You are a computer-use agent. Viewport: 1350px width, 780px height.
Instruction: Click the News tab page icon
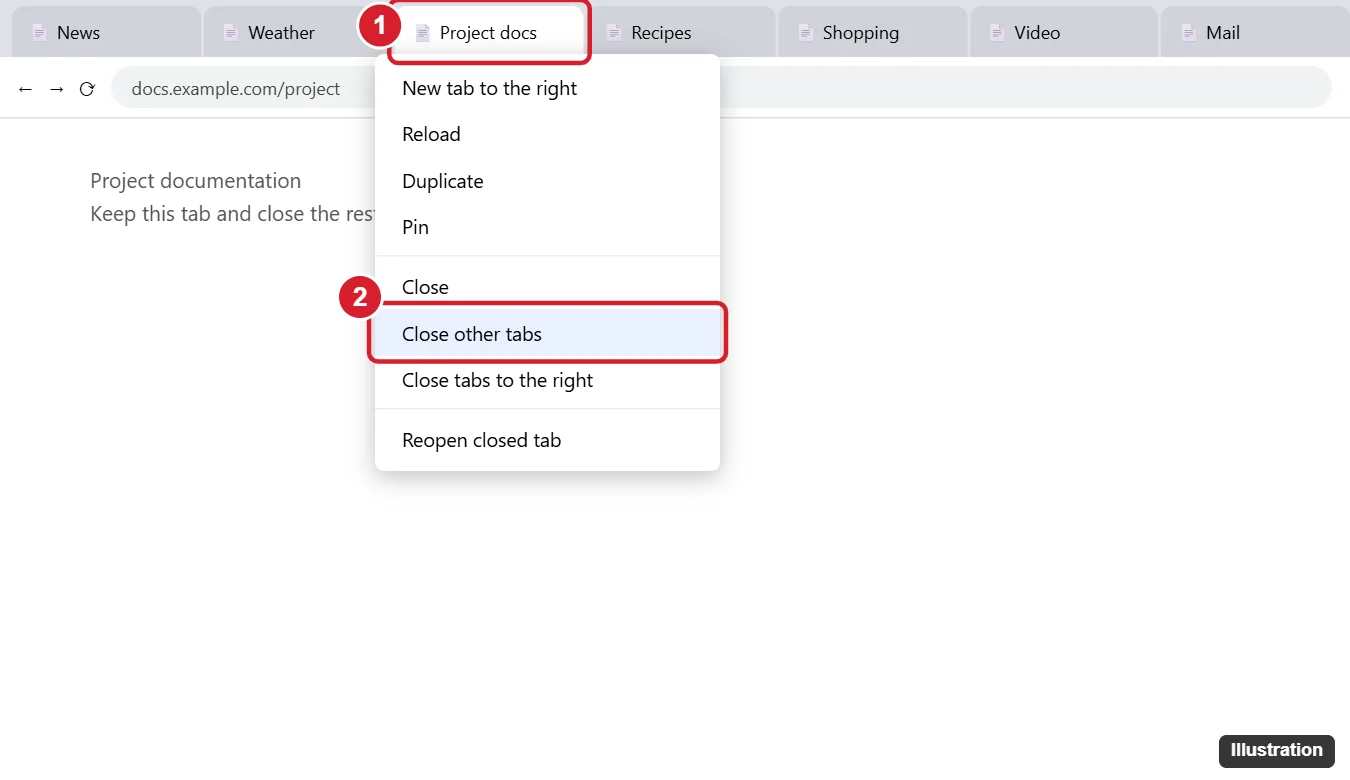tap(39, 33)
